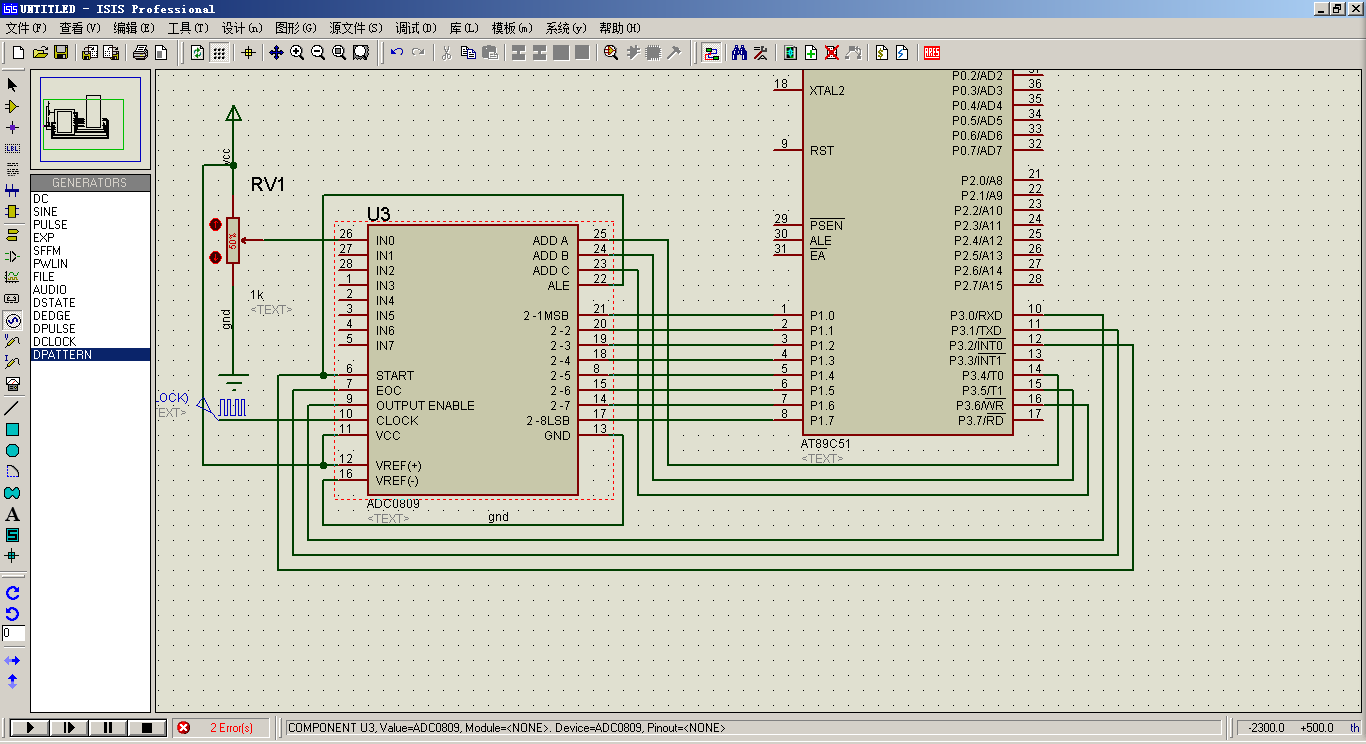1366x744 pixels.
Task: Select the 2D circle drawing tool
Action: (13, 451)
